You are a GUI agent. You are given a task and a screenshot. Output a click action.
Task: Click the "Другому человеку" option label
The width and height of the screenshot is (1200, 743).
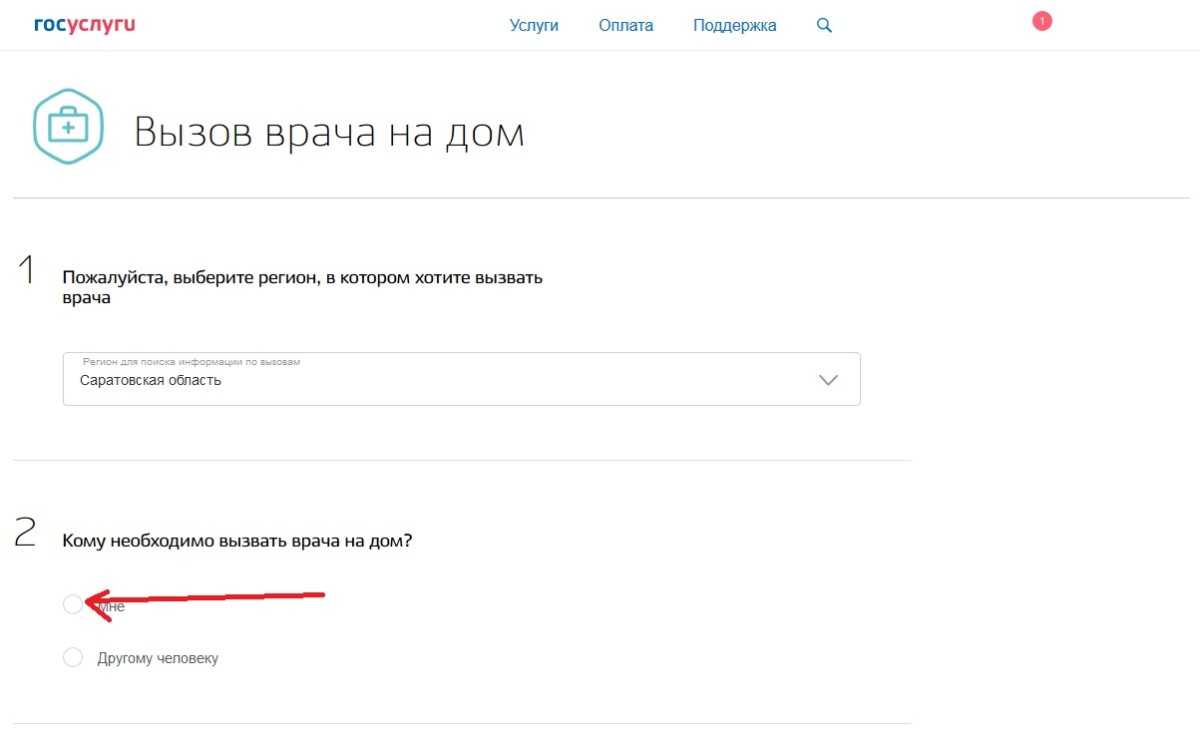coord(157,658)
